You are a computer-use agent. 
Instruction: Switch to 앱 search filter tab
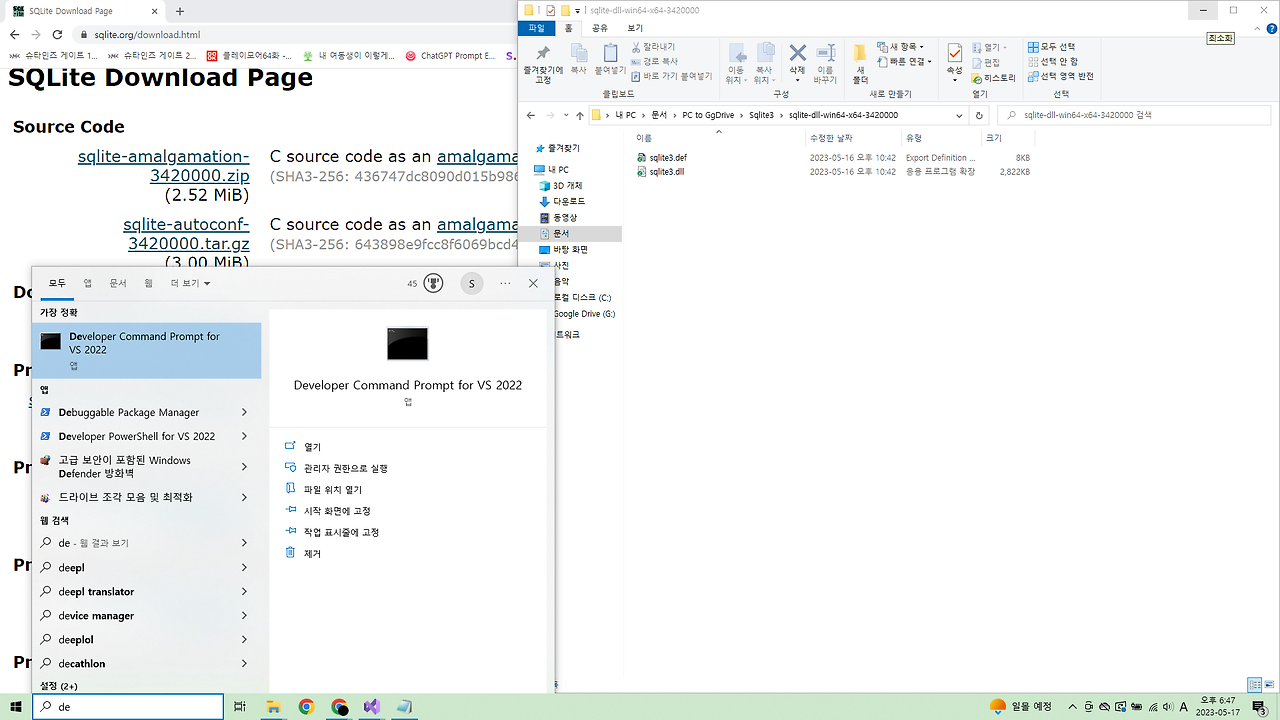(87, 283)
